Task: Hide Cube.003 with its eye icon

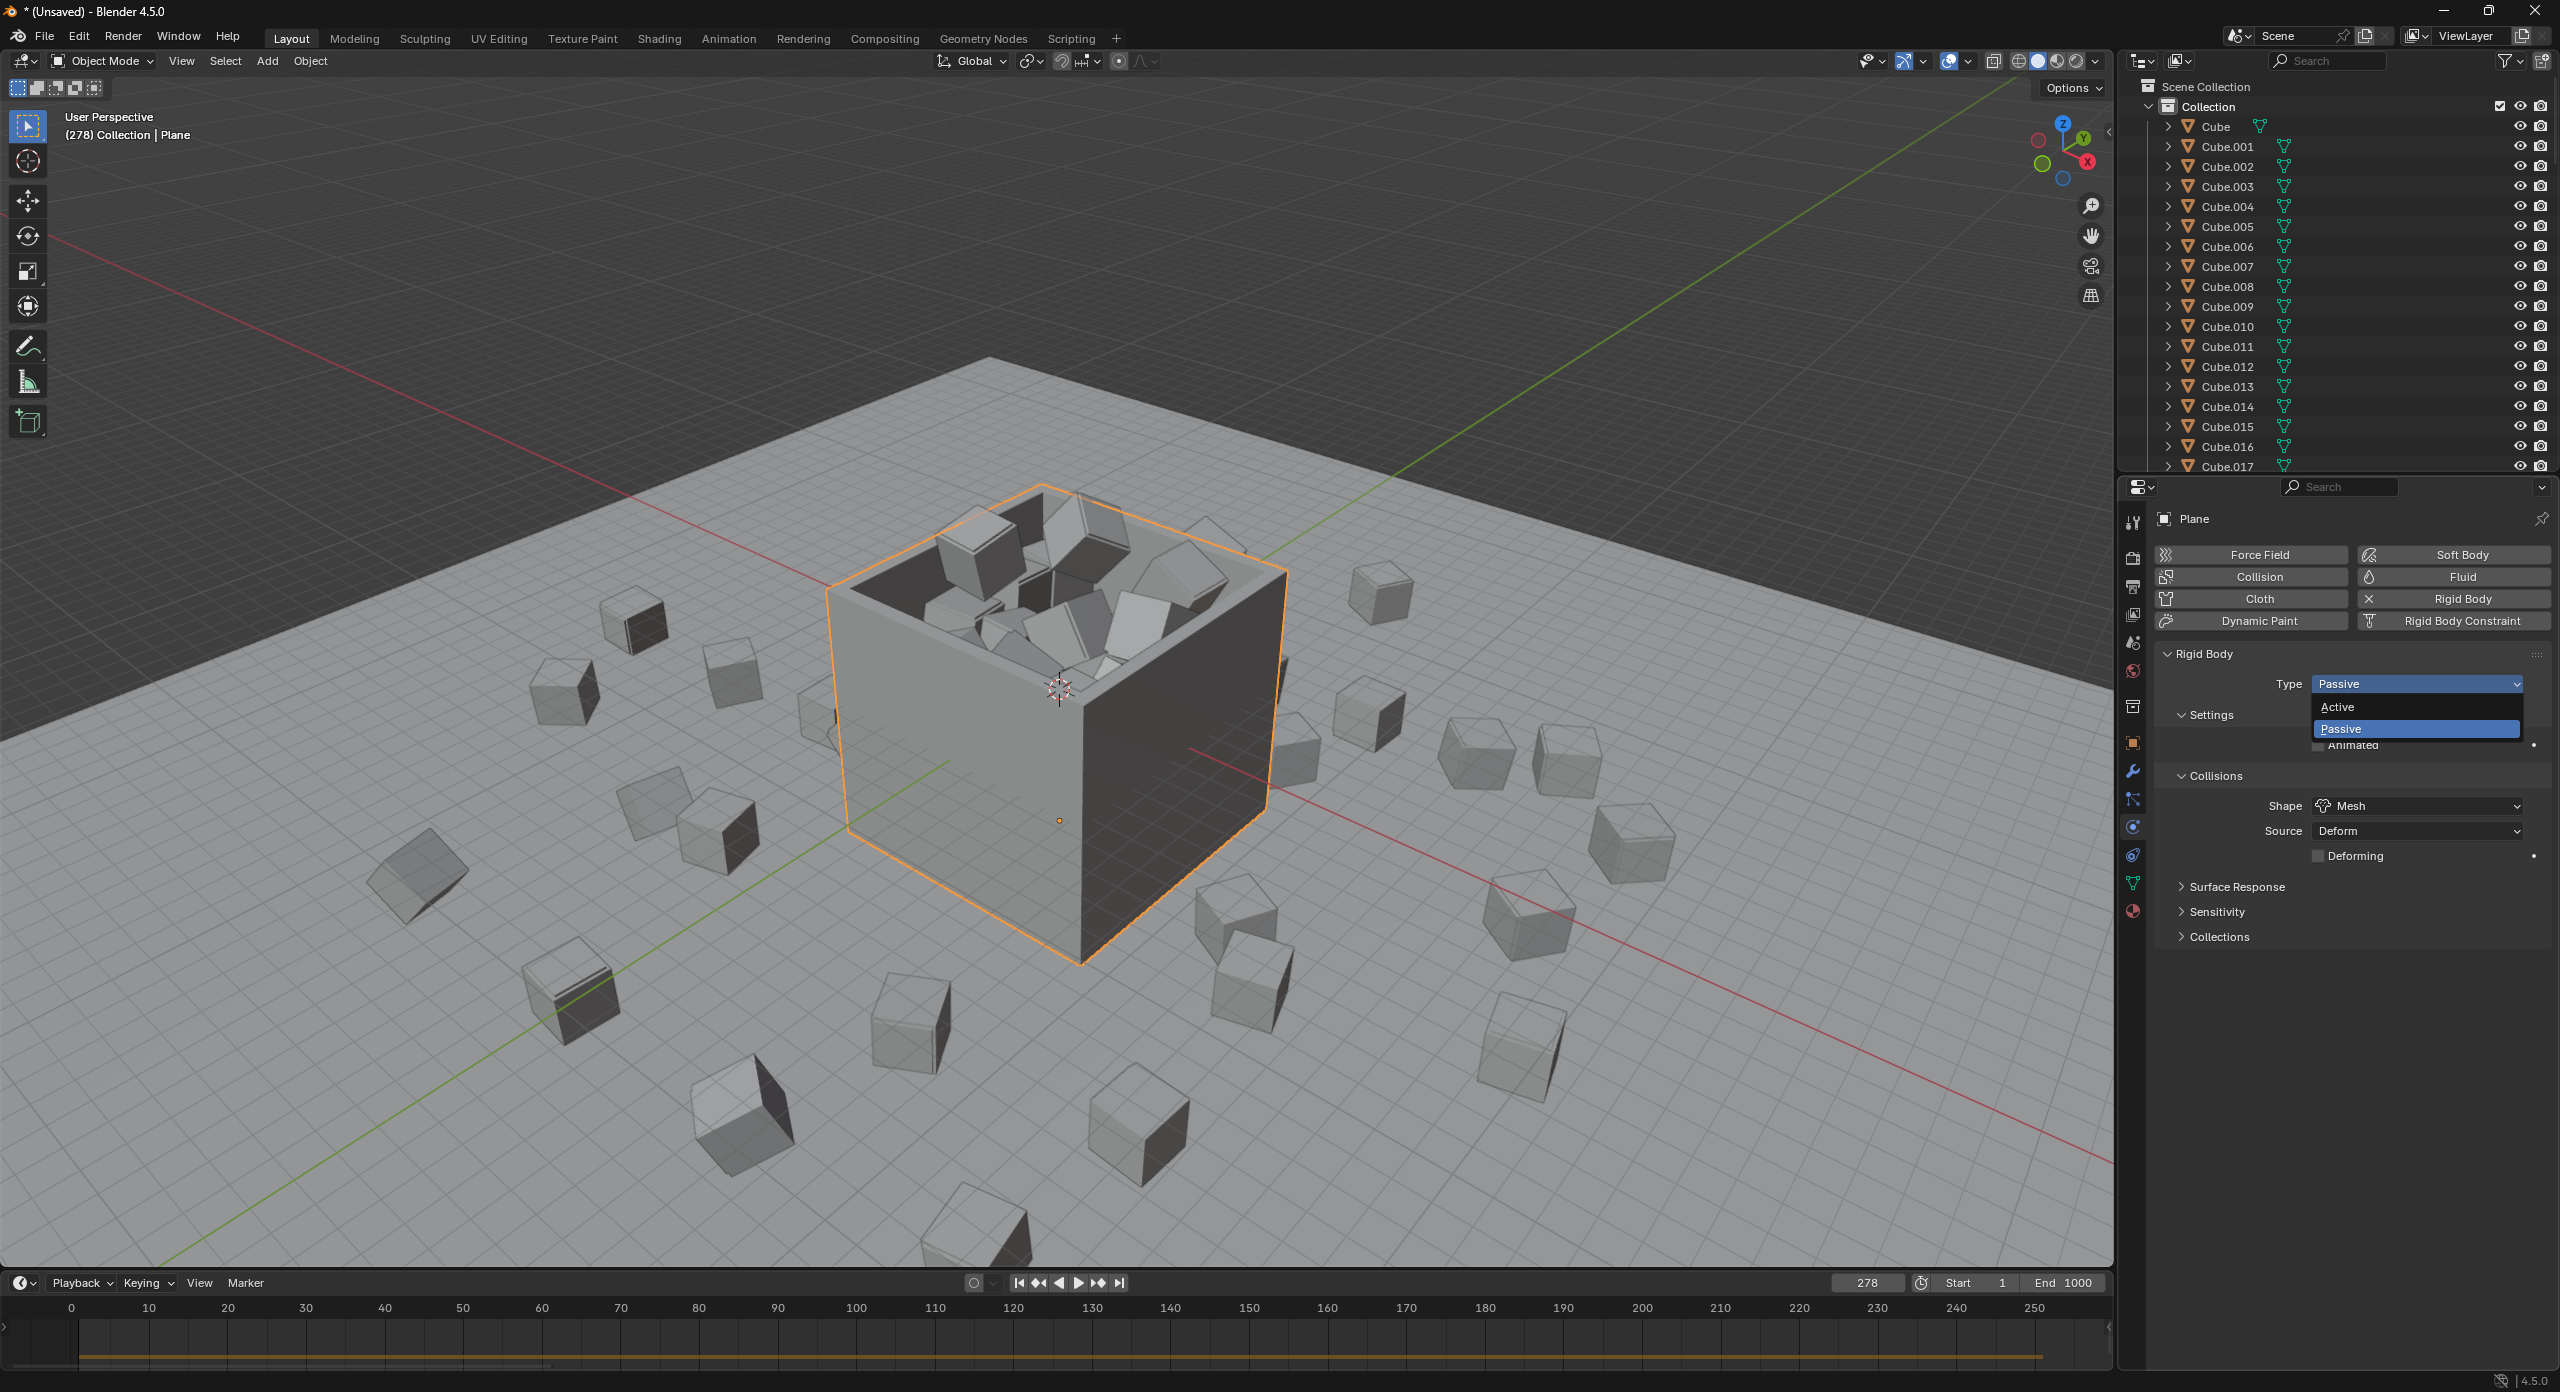Action: 2520,186
